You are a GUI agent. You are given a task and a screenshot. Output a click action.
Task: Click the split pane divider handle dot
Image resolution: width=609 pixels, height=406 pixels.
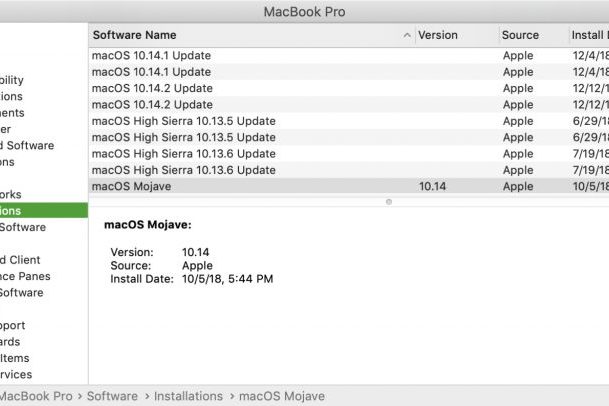click(x=389, y=201)
